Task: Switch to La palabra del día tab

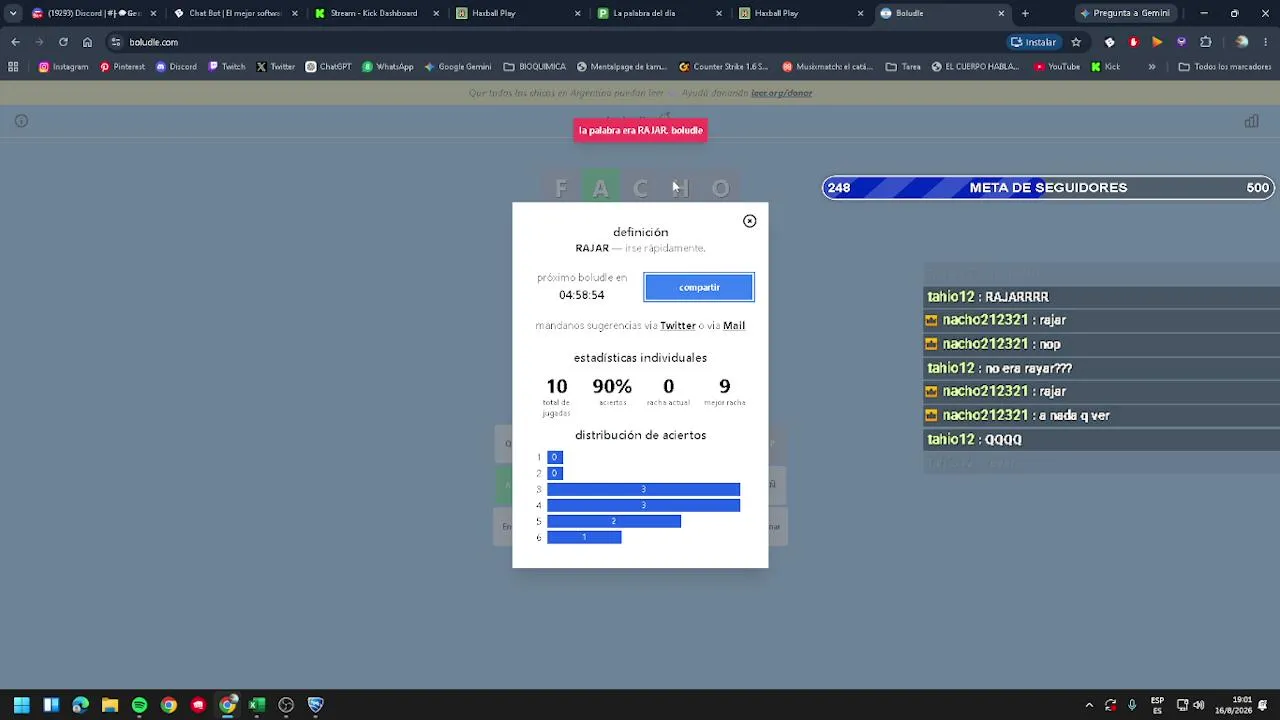Action: pos(657,13)
